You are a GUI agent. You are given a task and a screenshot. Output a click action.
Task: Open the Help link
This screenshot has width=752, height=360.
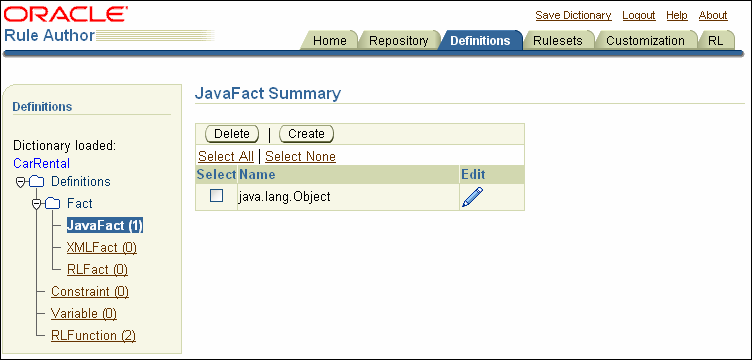[x=677, y=15]
